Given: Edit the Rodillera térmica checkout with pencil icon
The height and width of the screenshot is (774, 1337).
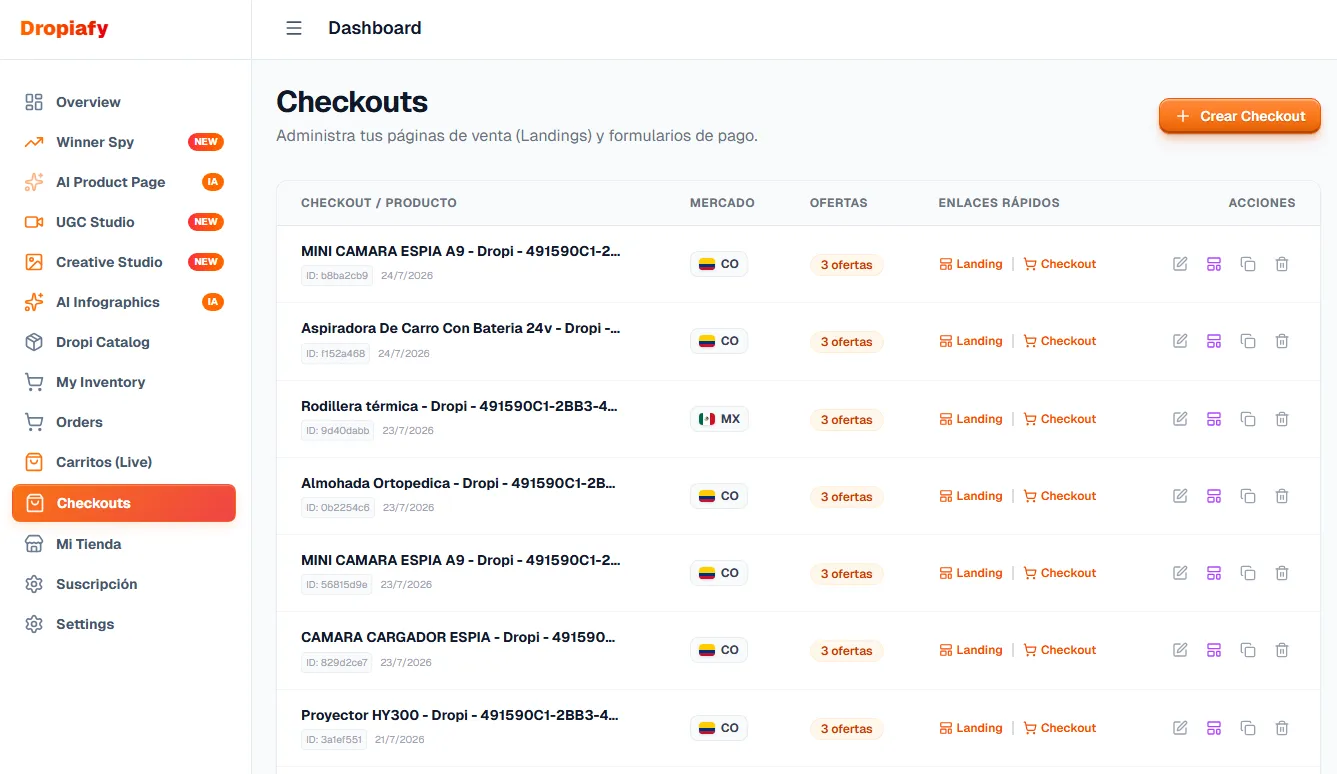Looking at the screenshot, I should tap(1180, 419).
